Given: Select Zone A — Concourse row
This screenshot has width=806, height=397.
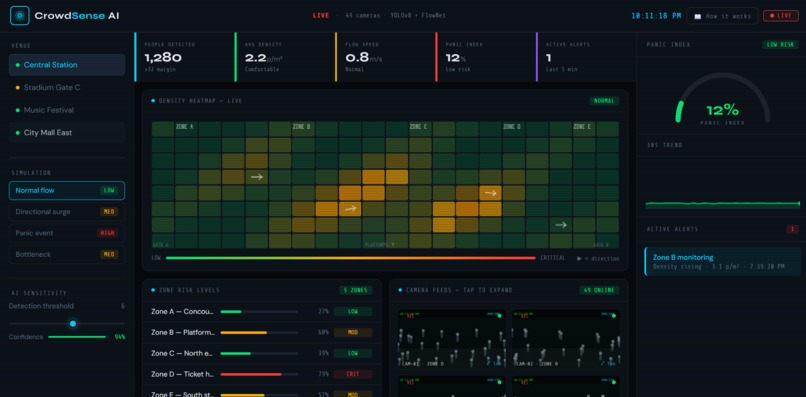Looking at the screenshot, I should [262, 312].
